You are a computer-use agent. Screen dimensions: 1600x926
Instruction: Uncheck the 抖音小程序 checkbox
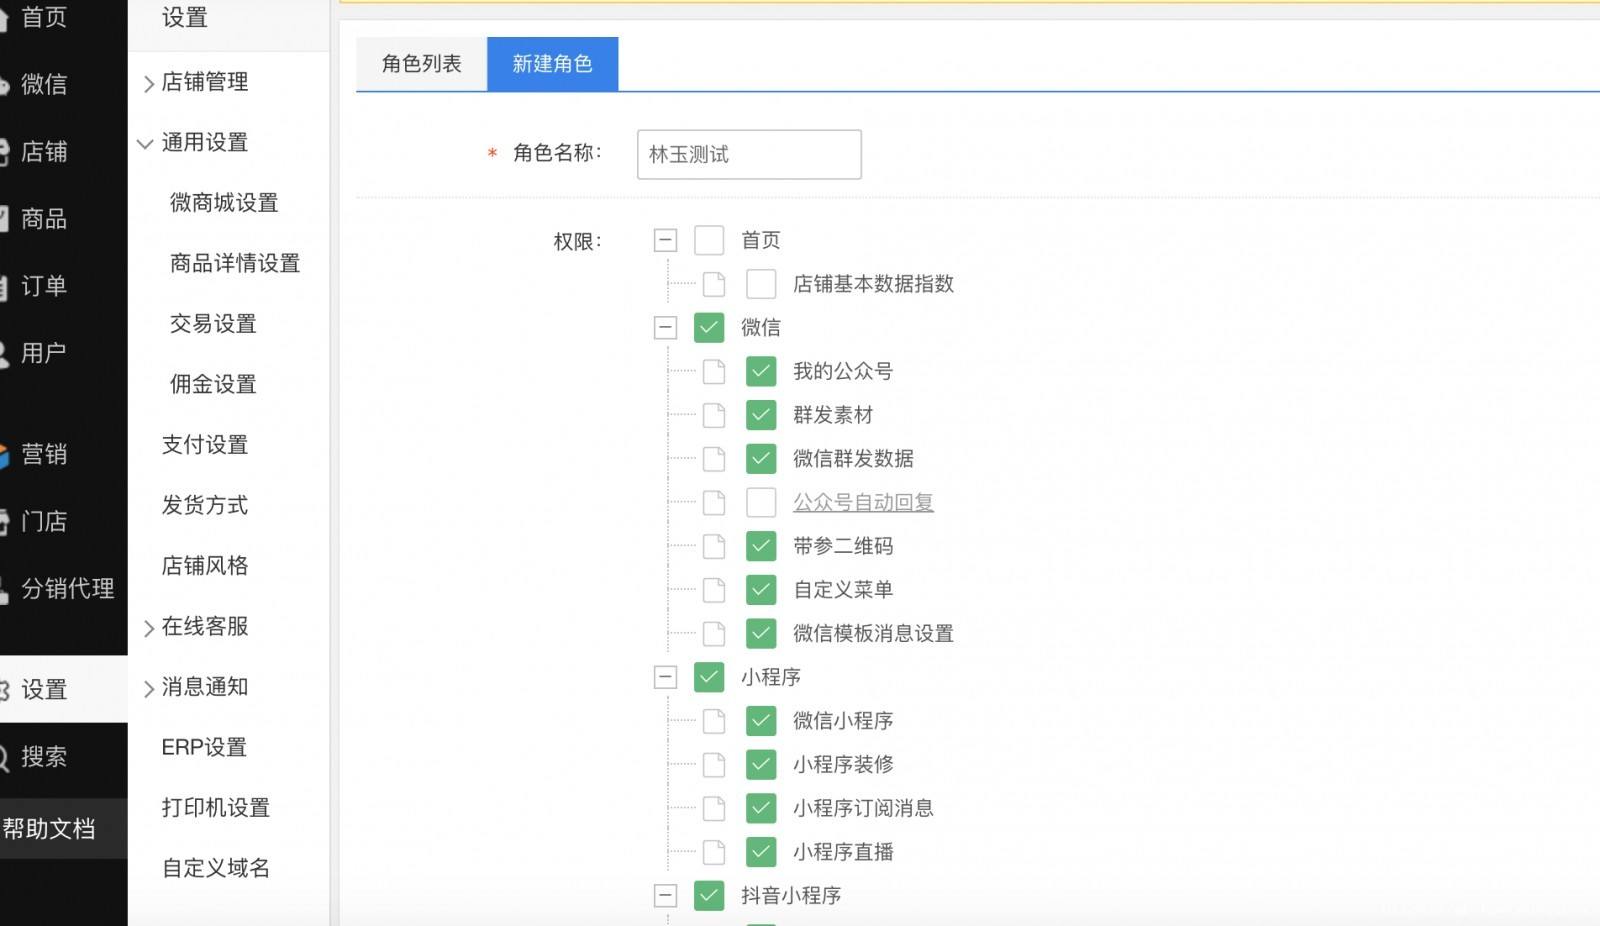tap(709, 895)
